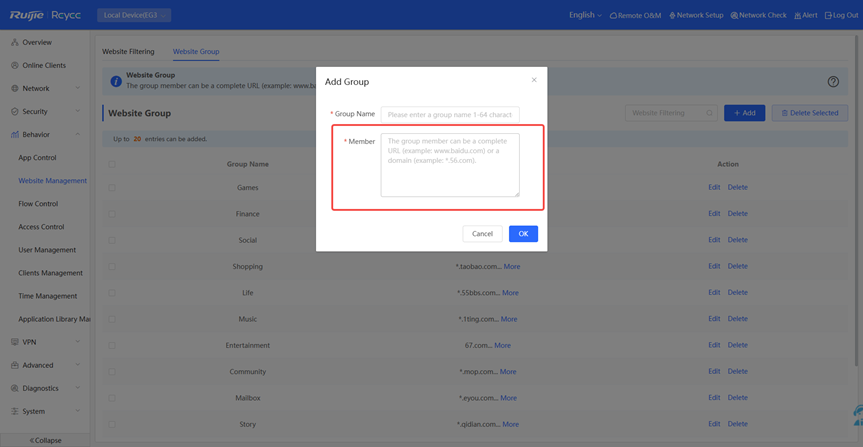
Task: Check the Finance row checkbox
Action: click(x=112, y=214)
